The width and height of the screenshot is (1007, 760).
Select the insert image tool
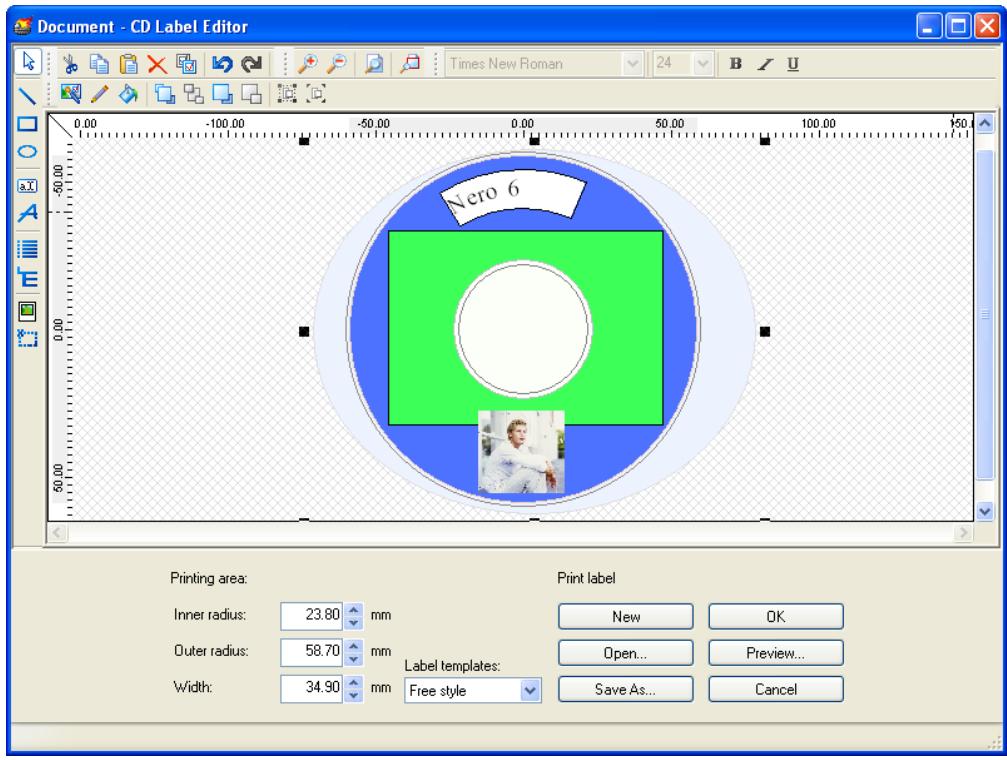coord(27,311)
